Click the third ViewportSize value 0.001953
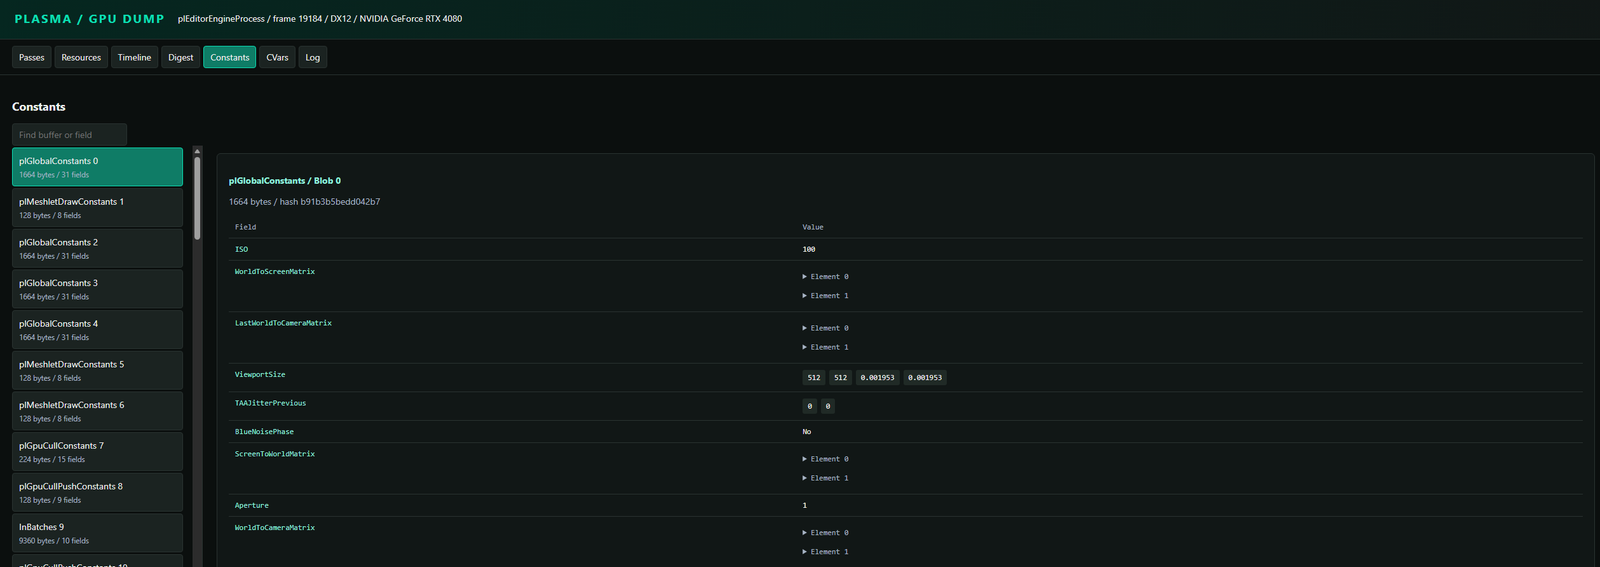The height and width of the screenshot is (567, 1600). [x=877, y=378]
